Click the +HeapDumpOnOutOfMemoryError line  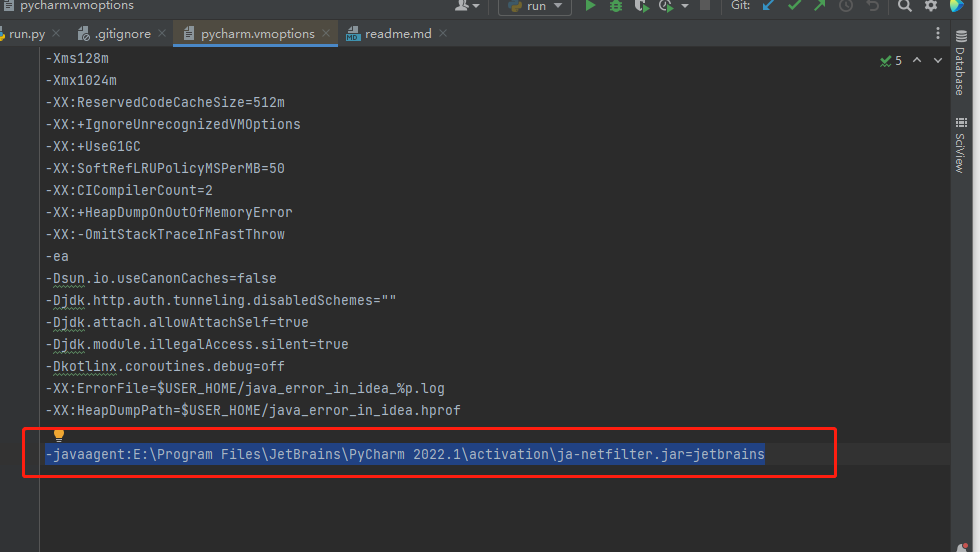[x=169, y=213]
